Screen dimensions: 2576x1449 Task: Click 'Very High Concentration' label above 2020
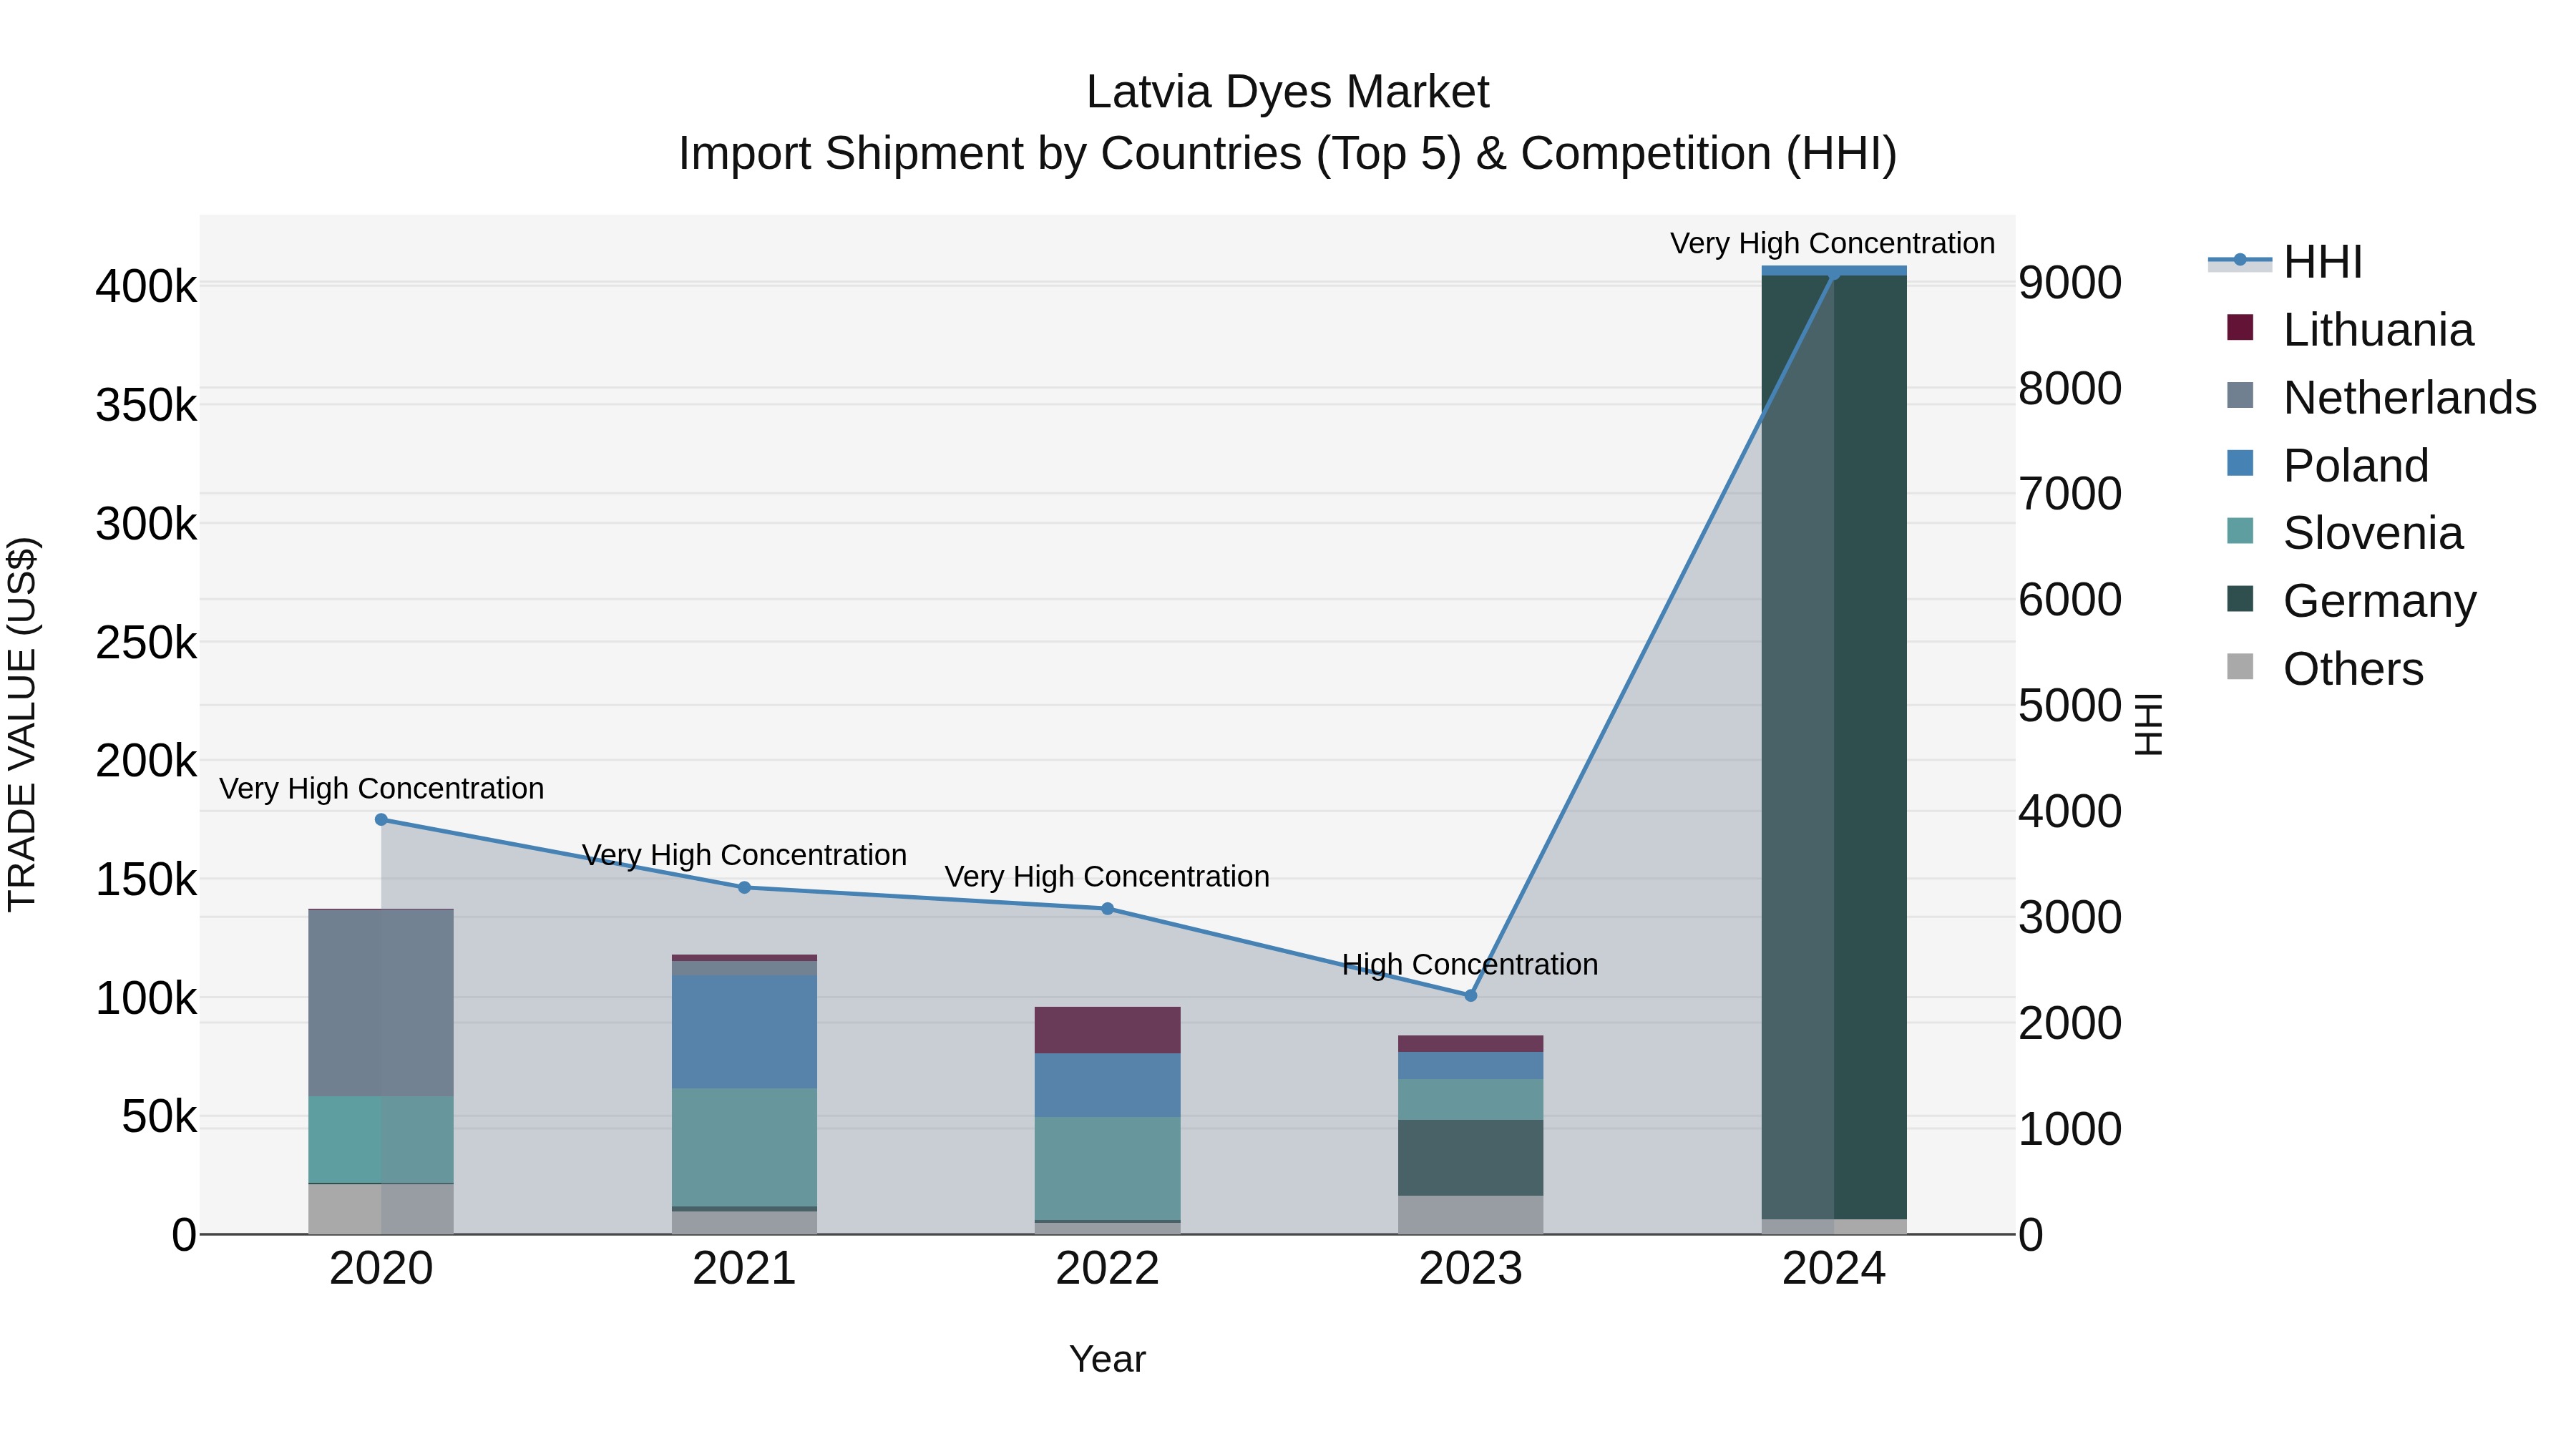(x=381, y=789)
